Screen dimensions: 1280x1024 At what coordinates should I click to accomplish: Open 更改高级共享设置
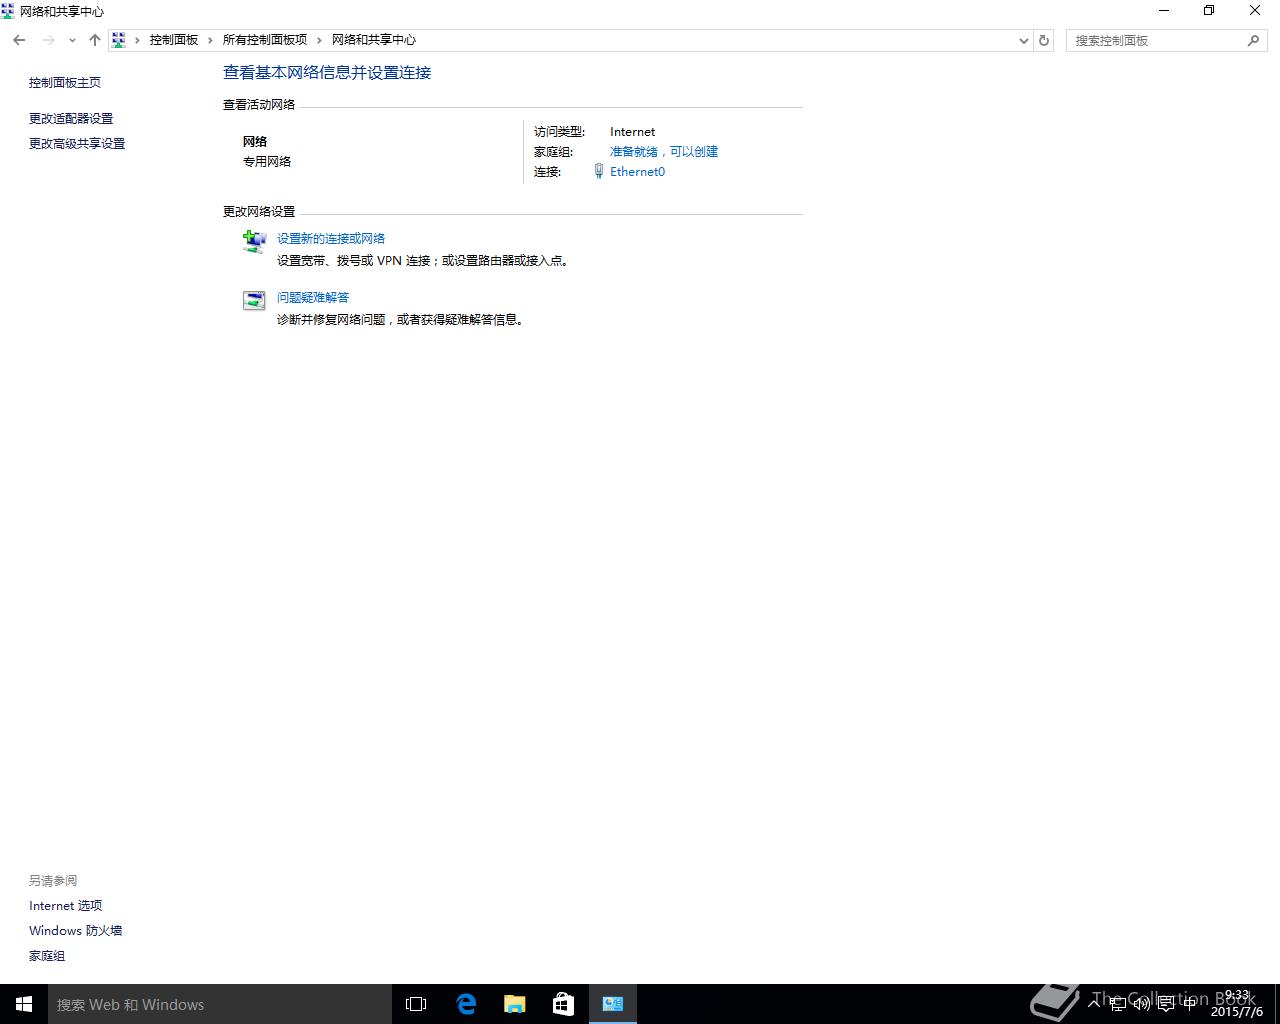(x=77, y=144)
